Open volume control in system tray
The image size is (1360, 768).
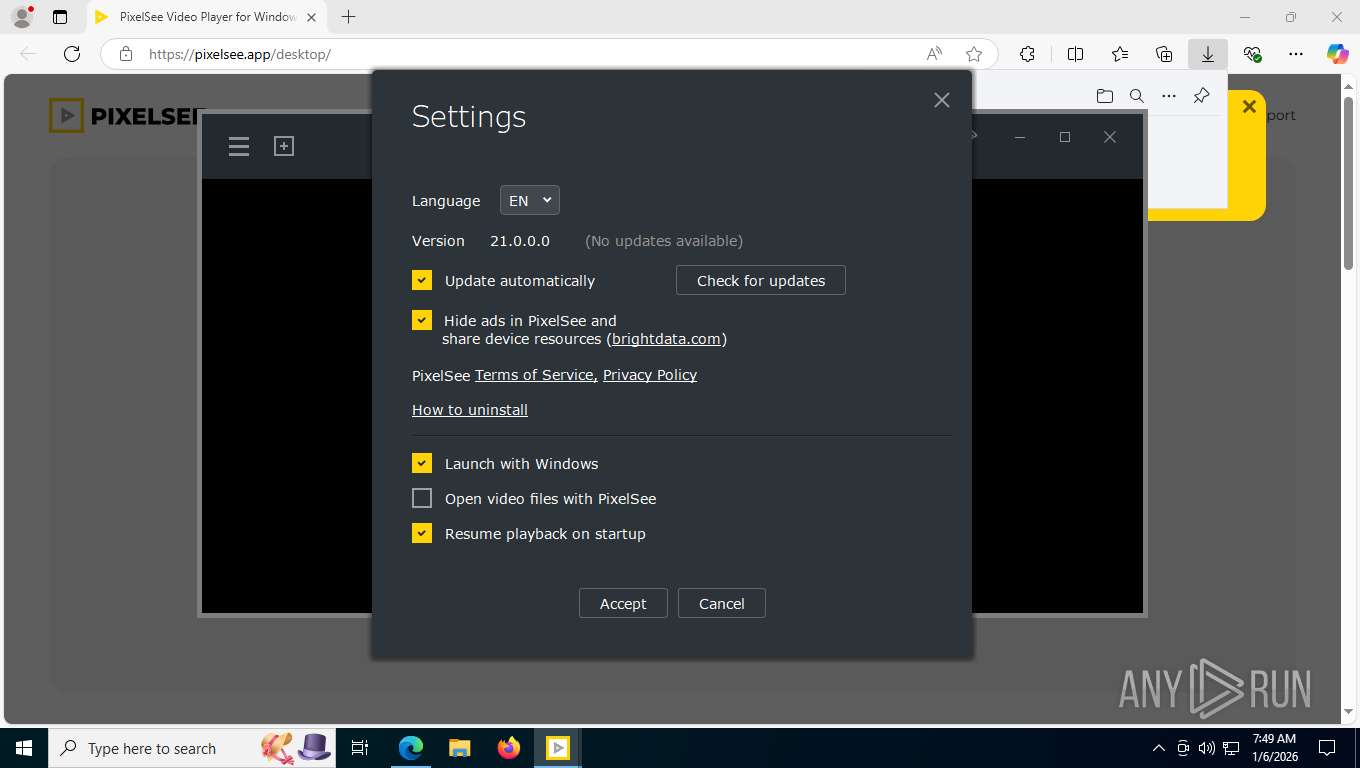coord(1207,748)
